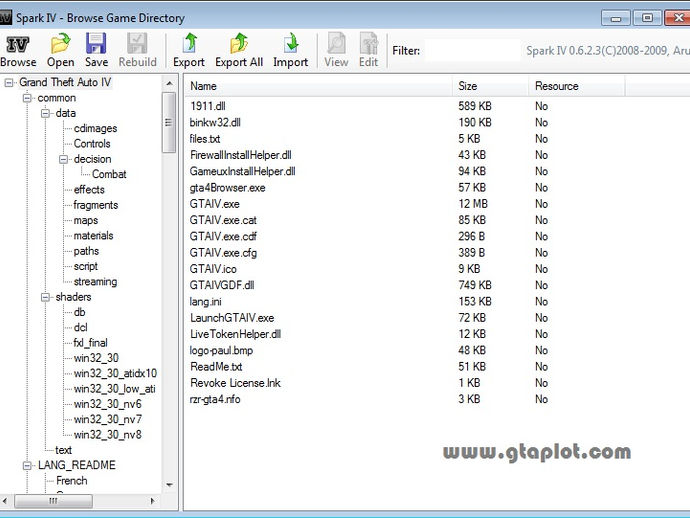
Task: Click the View toolbar icon
Action: (x=336, y=44)
